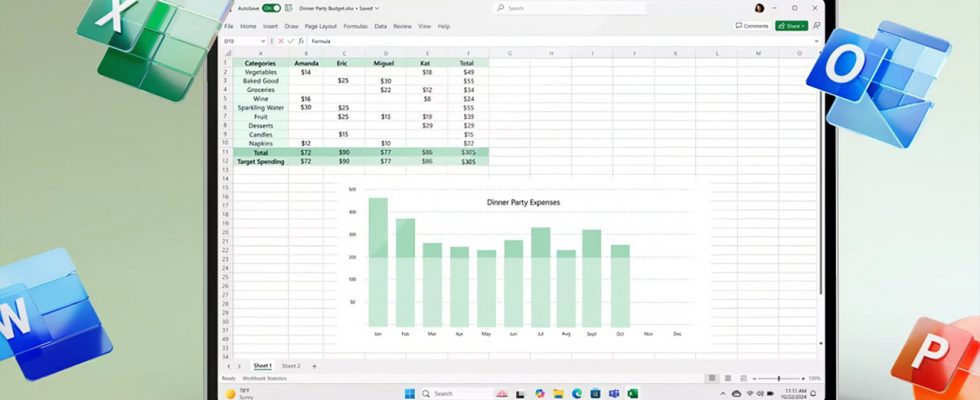
Task: Click the green Share button
Action: pyautogui.click(x=791, y=26)
